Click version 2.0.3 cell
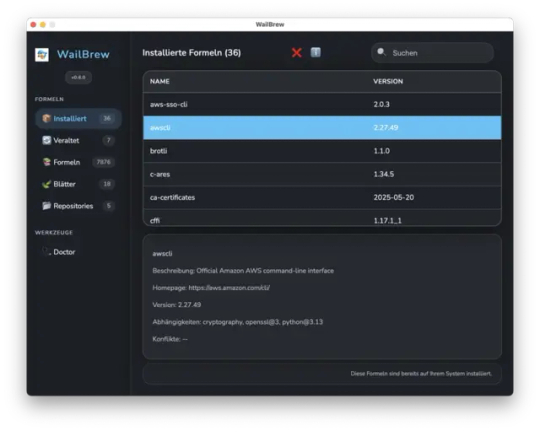 382,104
